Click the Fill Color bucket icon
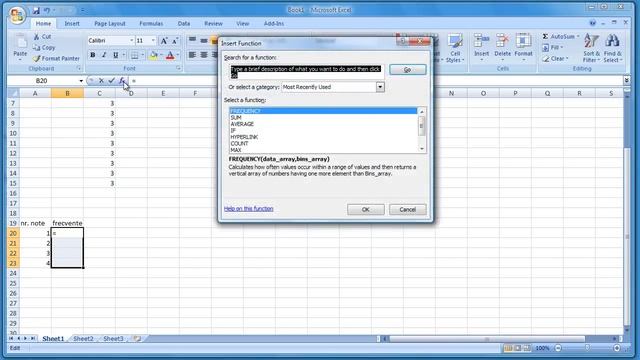The width and height of the screenshot is (640, 360). 153,55
